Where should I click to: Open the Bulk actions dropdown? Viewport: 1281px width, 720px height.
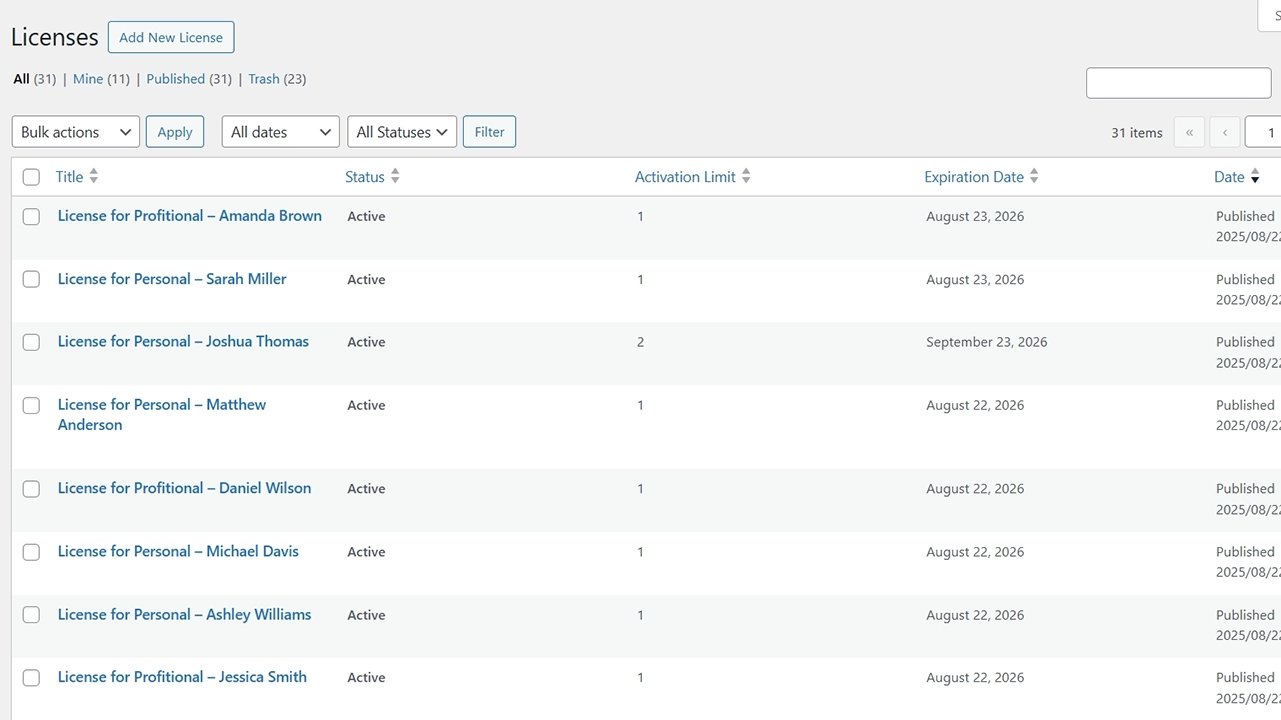(x=75, y=132)
